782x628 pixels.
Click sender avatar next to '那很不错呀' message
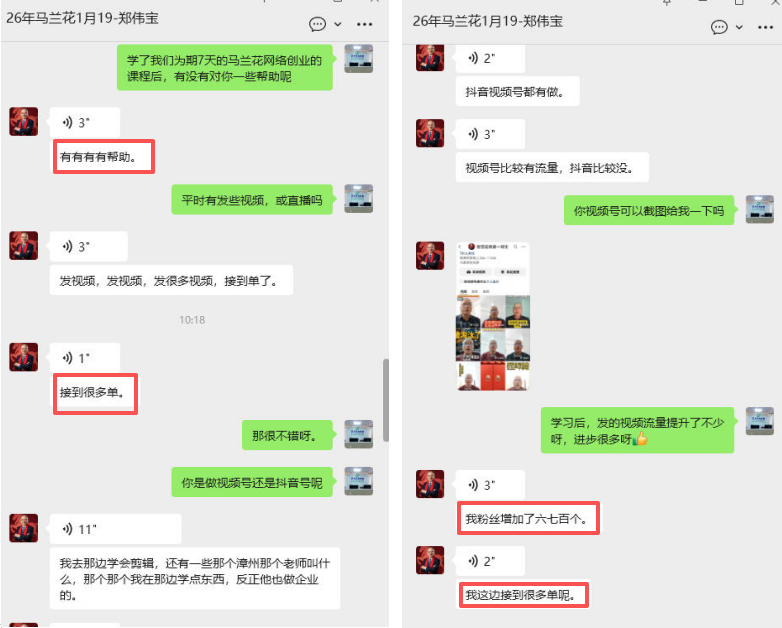point(359,434)
